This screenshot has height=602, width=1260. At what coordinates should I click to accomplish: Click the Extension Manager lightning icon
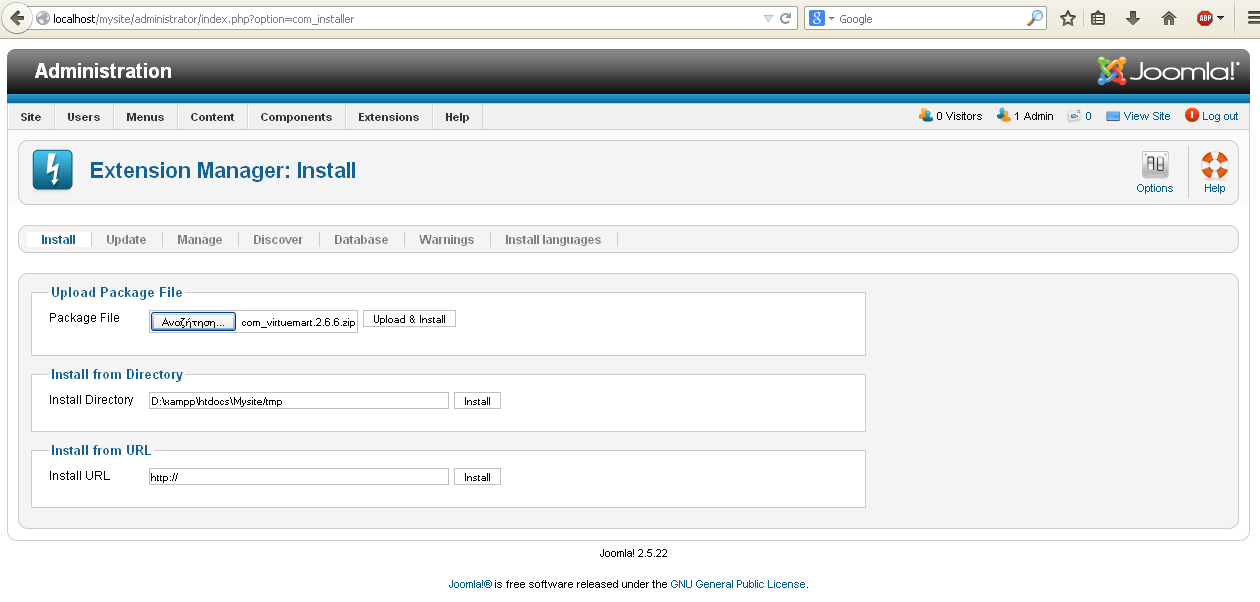click(x=52, y=170)
